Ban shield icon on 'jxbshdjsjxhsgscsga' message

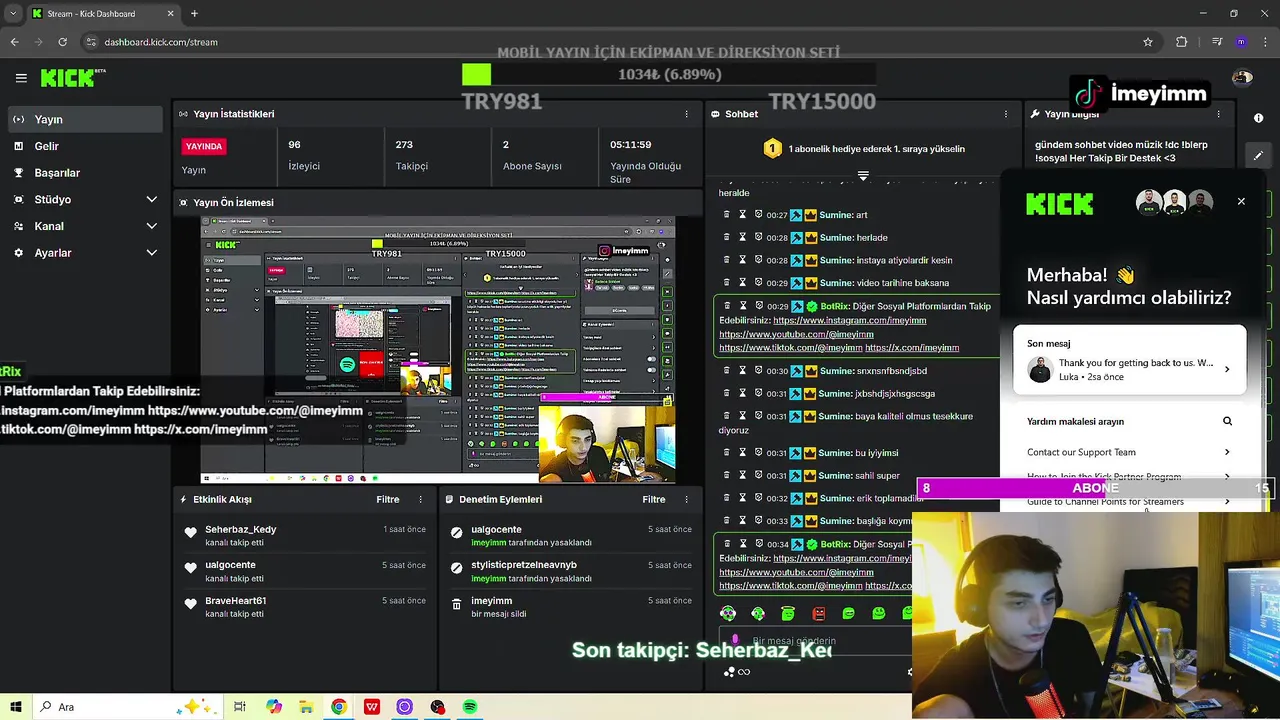pyautogui.click(x=758, y=393)
